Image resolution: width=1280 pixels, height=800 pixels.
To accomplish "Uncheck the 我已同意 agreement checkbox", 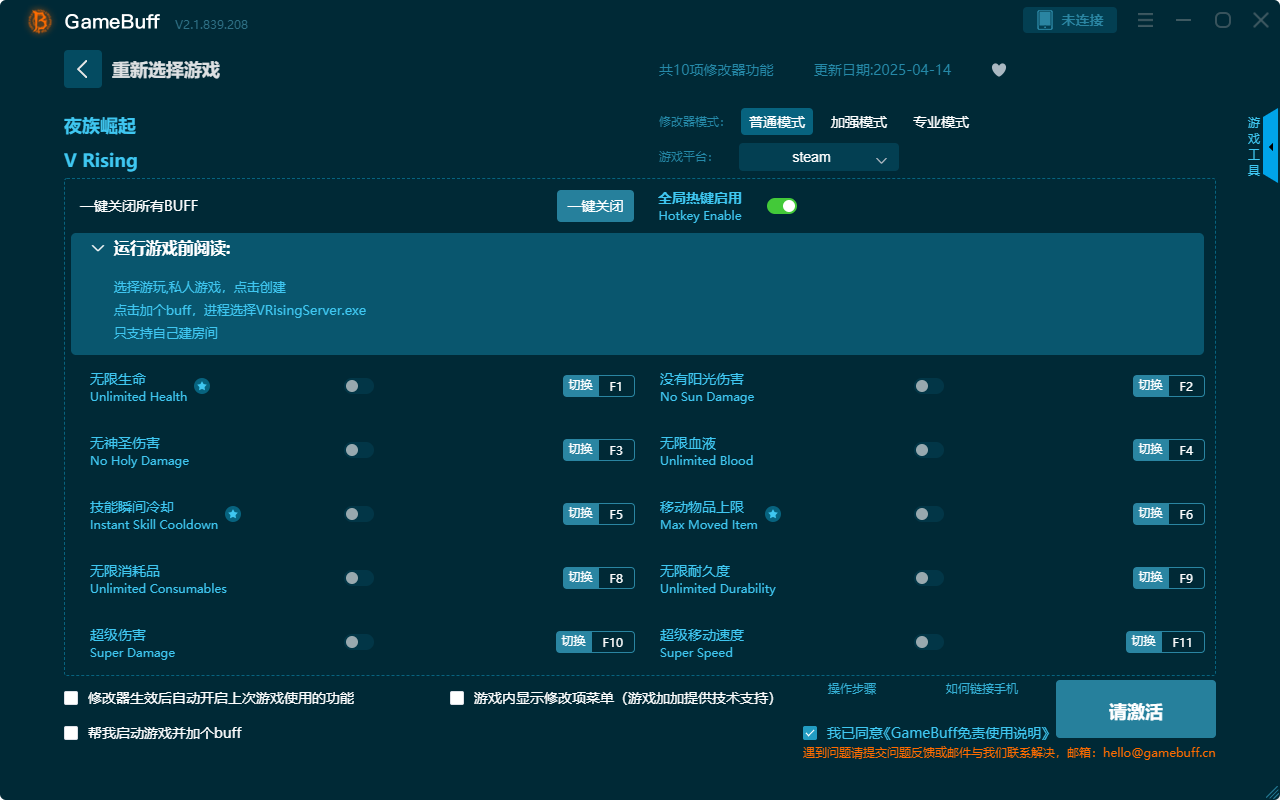I will click(x=810, y=732).
